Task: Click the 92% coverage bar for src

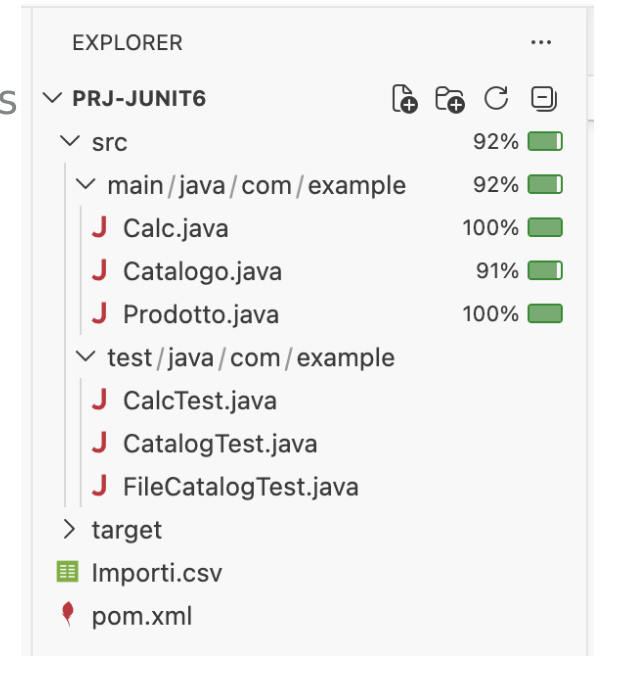Action: 544,142
